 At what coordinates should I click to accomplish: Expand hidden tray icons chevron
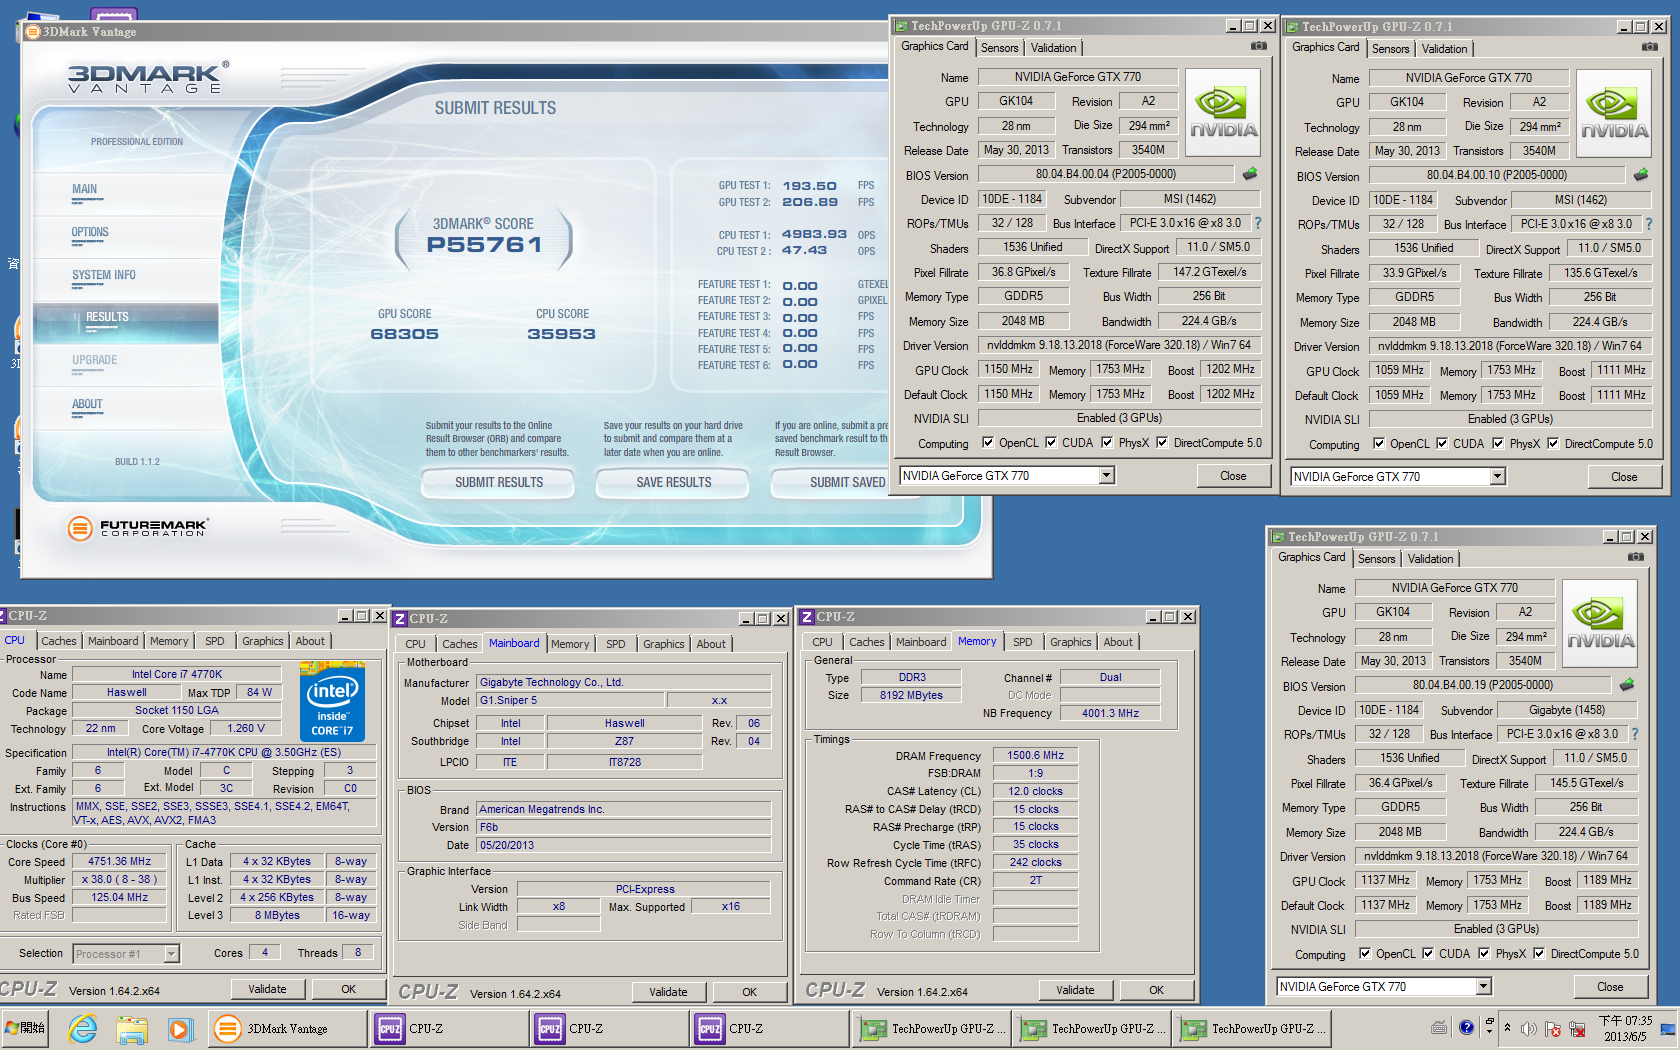[x=1507, y=1029]
